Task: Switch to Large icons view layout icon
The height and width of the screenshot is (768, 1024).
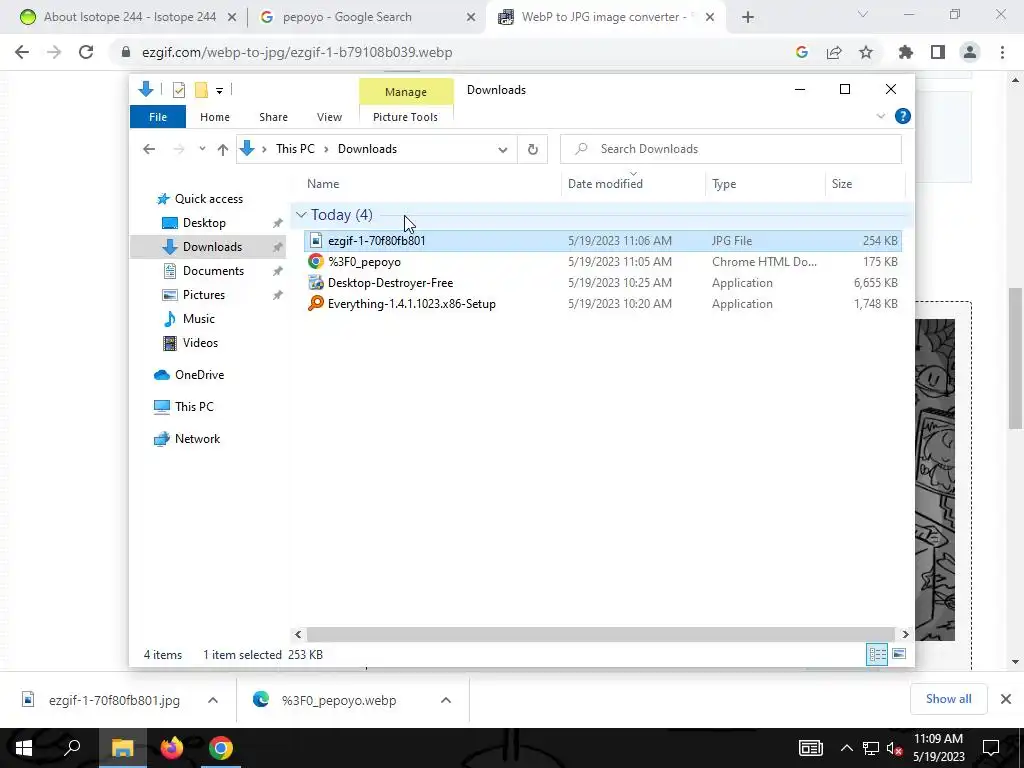Action: pos(899,654)
